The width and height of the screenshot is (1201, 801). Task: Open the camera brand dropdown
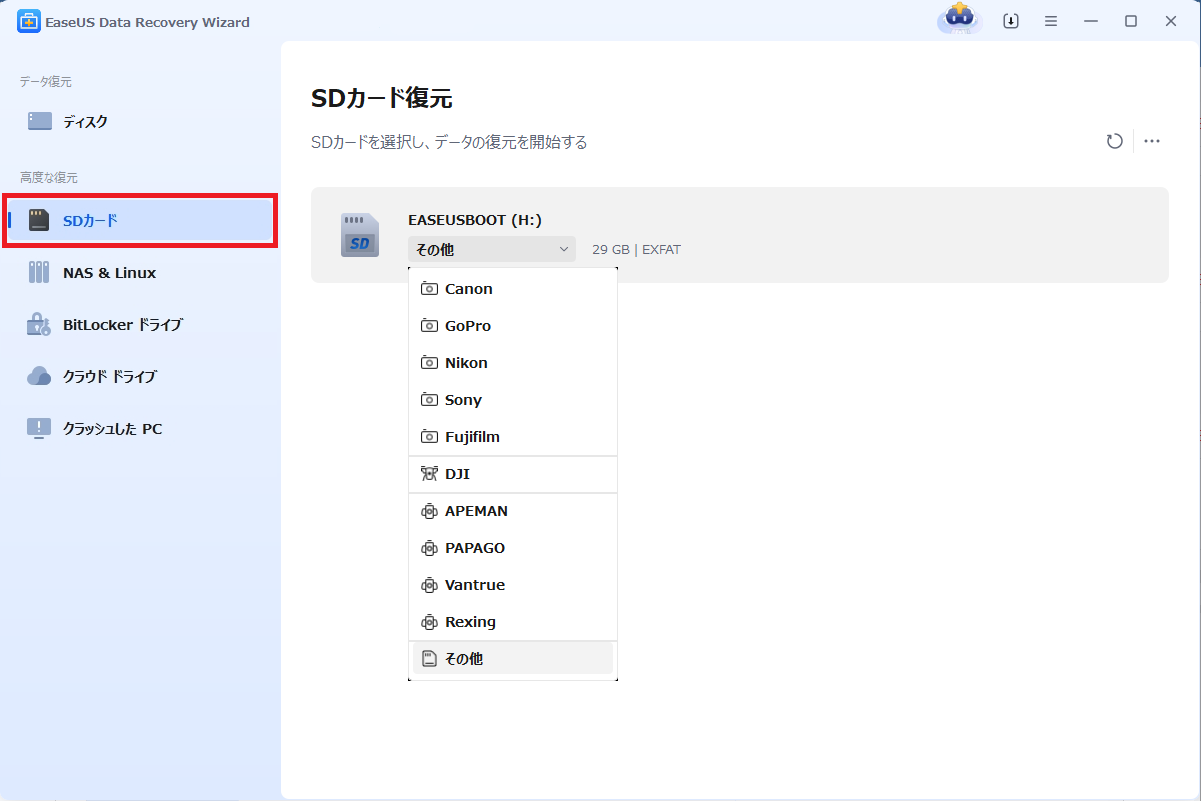(x=491, y=248)
